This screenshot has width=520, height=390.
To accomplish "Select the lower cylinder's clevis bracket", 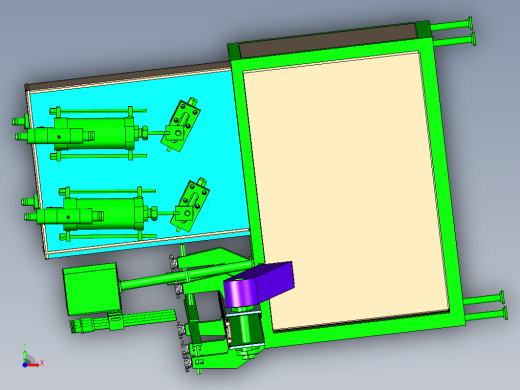I will click(190, 205).
